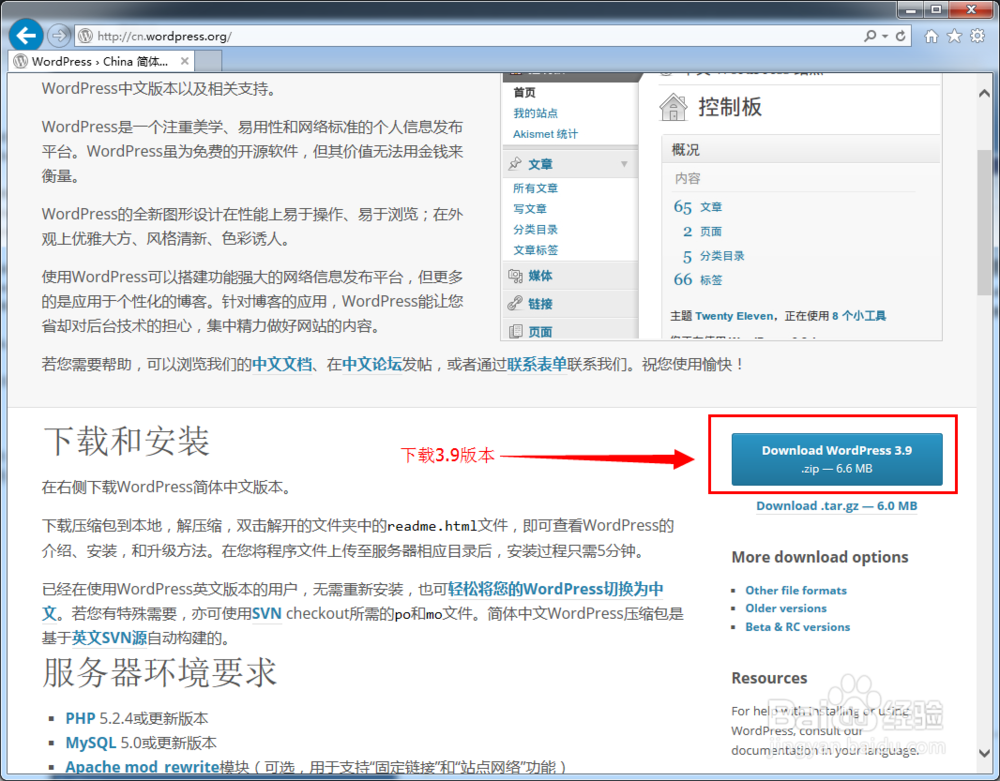
Task: Click the SVN link
Action: (x=267, y=614)
